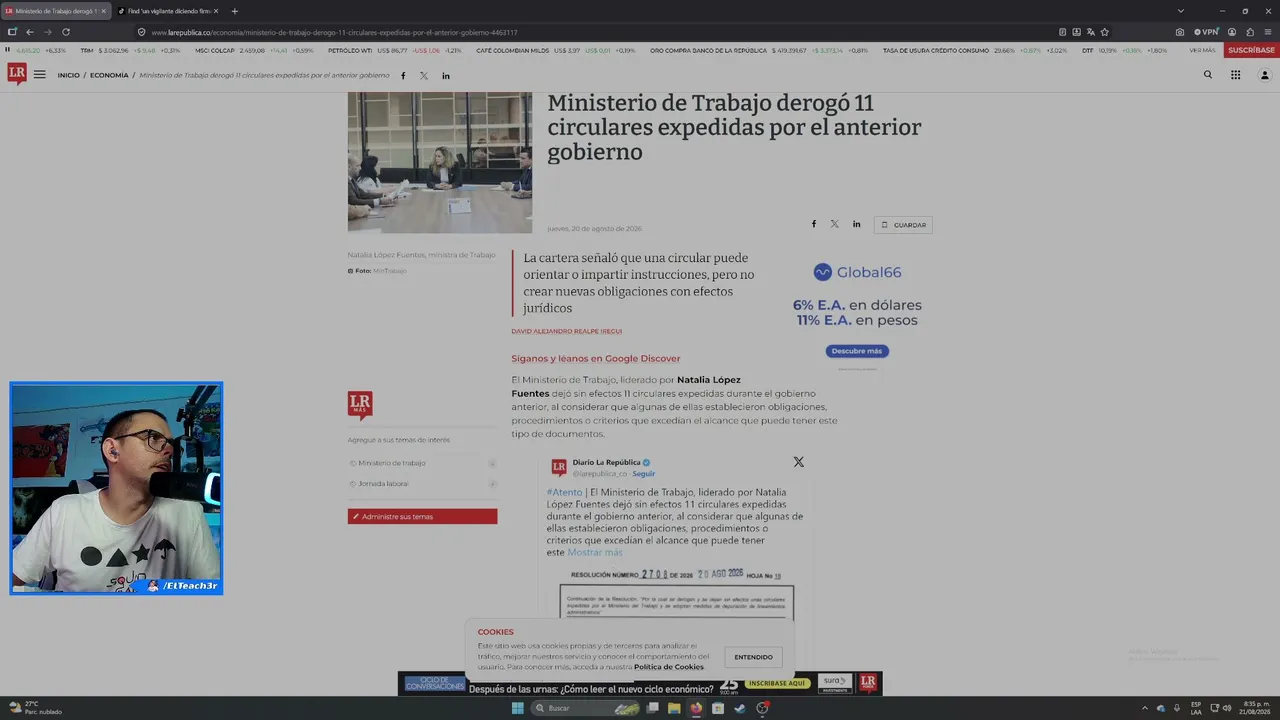
Task: Switch to the 'Ministerio de Trabajo derogó' tab
Action: 54,11
